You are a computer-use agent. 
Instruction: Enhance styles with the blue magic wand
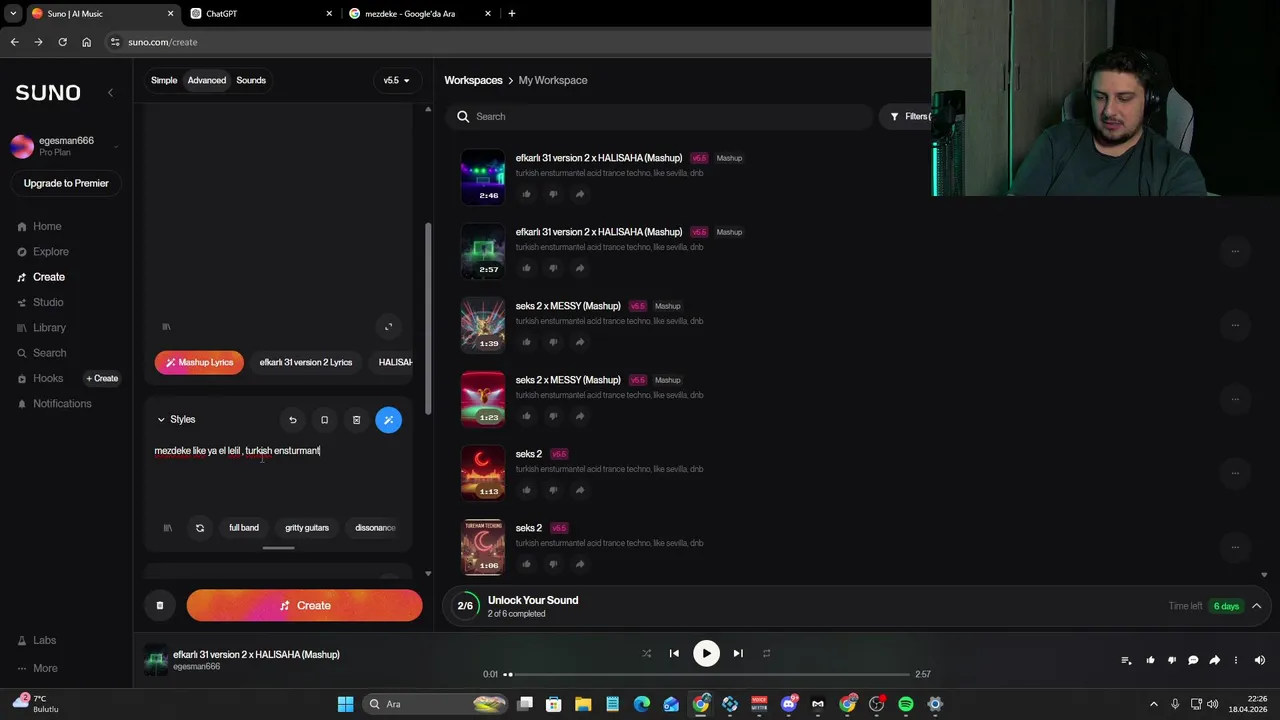point(389,420)
